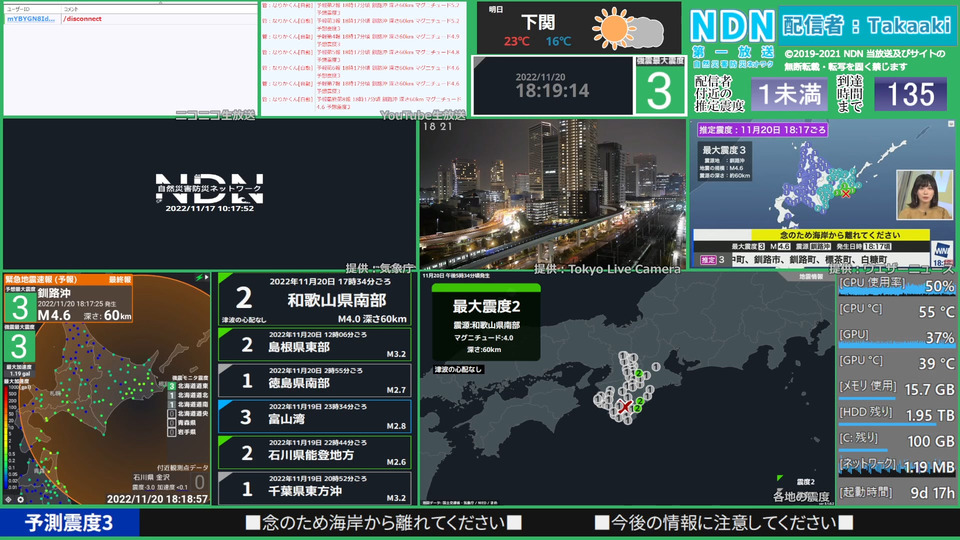Click the 岩手県 region intensity row
Screen dimensions: 960x540
[x=183, y=432]
